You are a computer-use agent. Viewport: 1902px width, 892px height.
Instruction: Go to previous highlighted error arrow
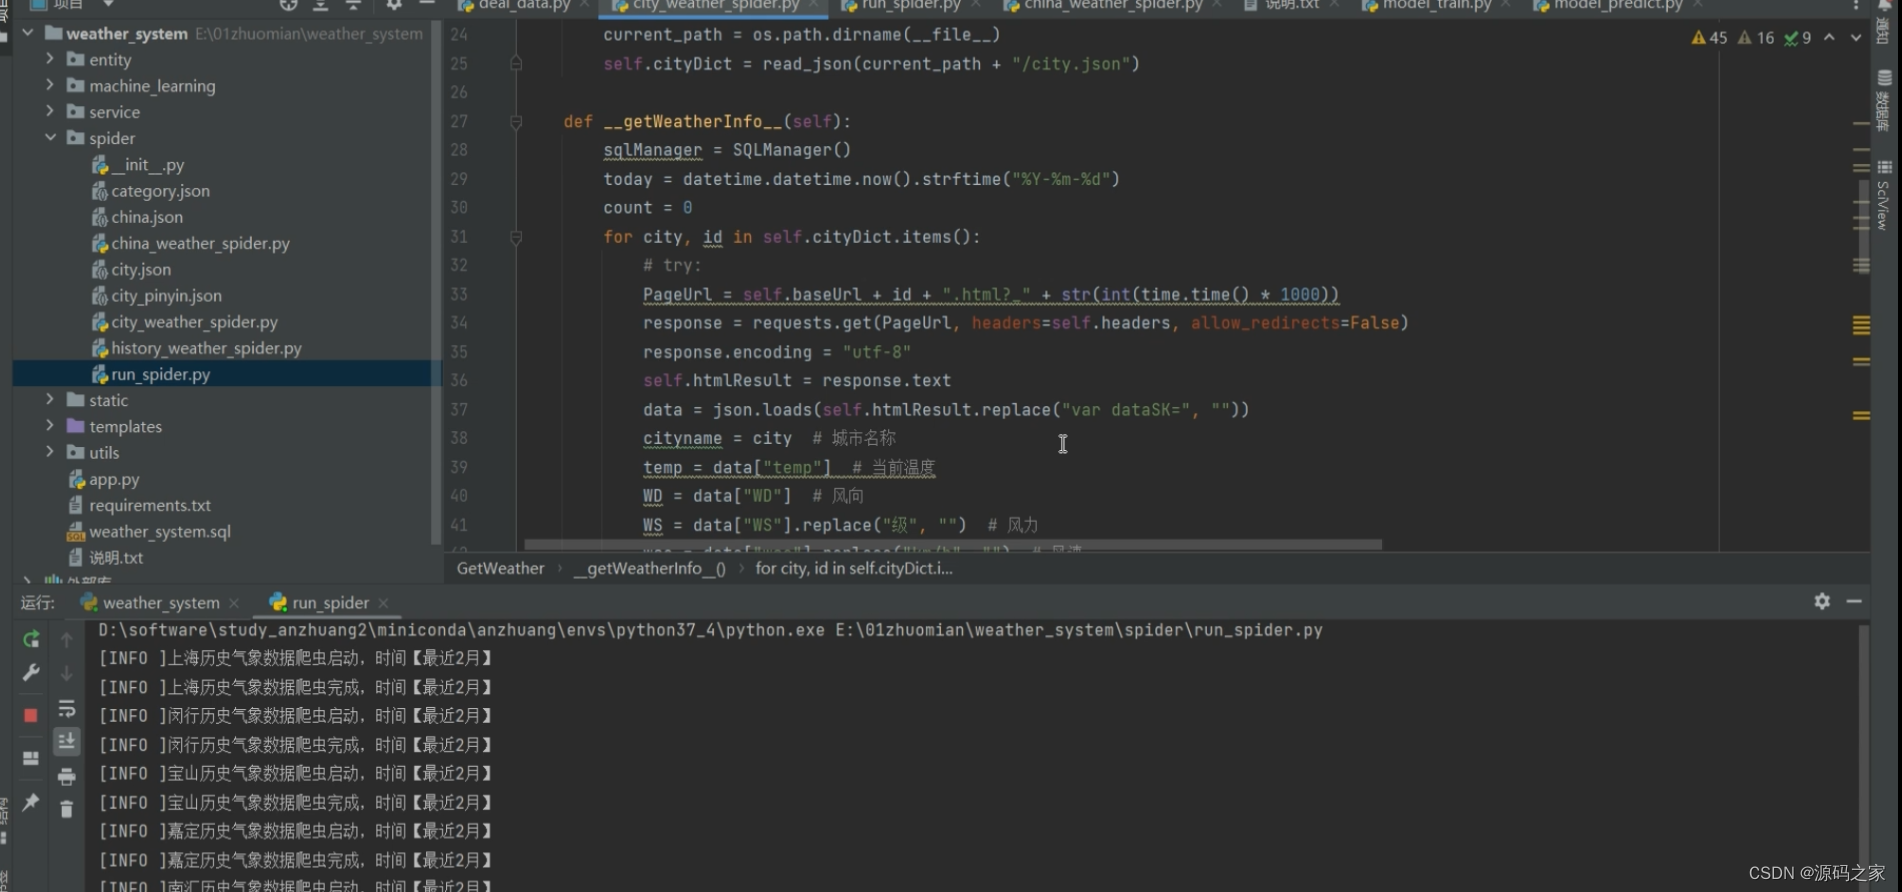(1829, 37)
